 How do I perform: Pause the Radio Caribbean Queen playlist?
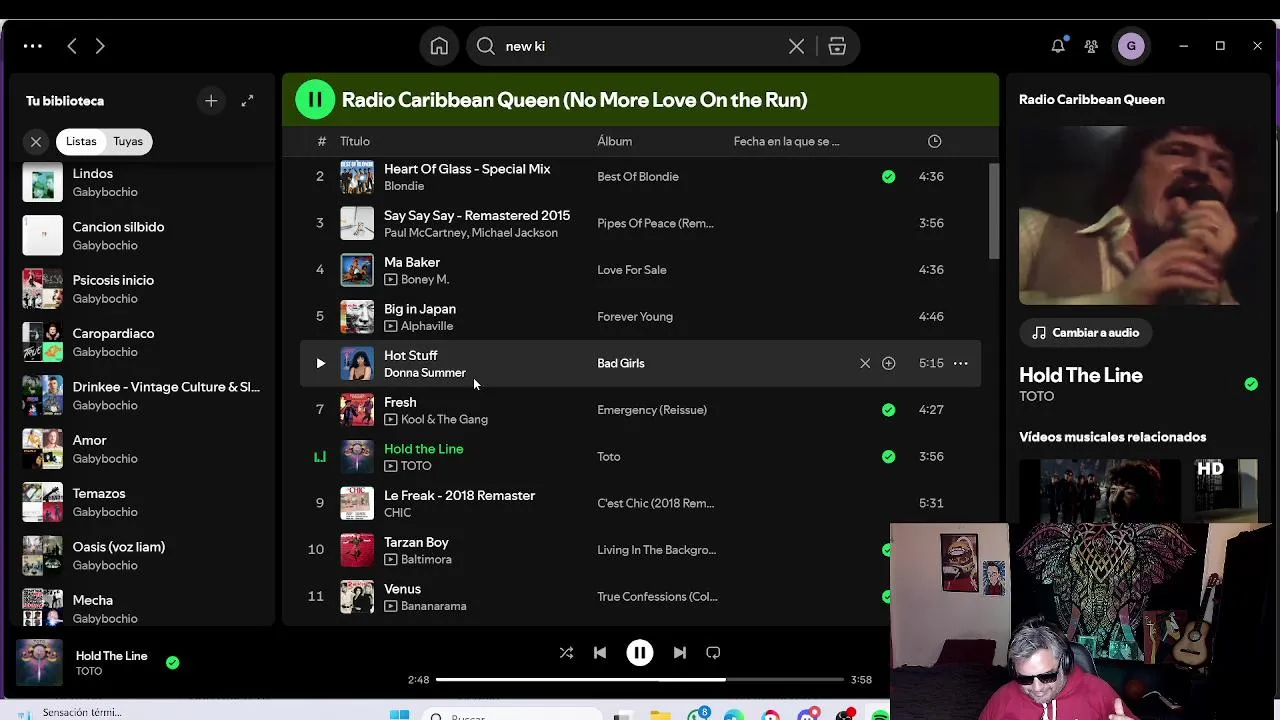point(315,99)
